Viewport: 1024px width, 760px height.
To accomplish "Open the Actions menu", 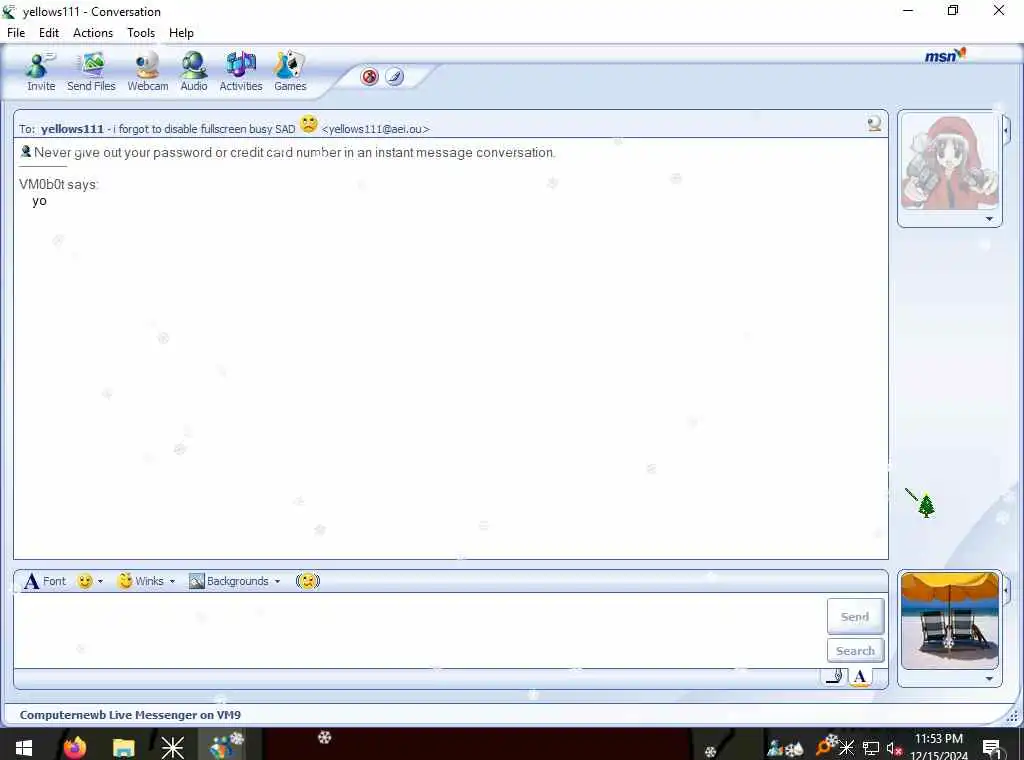I will [93, 33].
